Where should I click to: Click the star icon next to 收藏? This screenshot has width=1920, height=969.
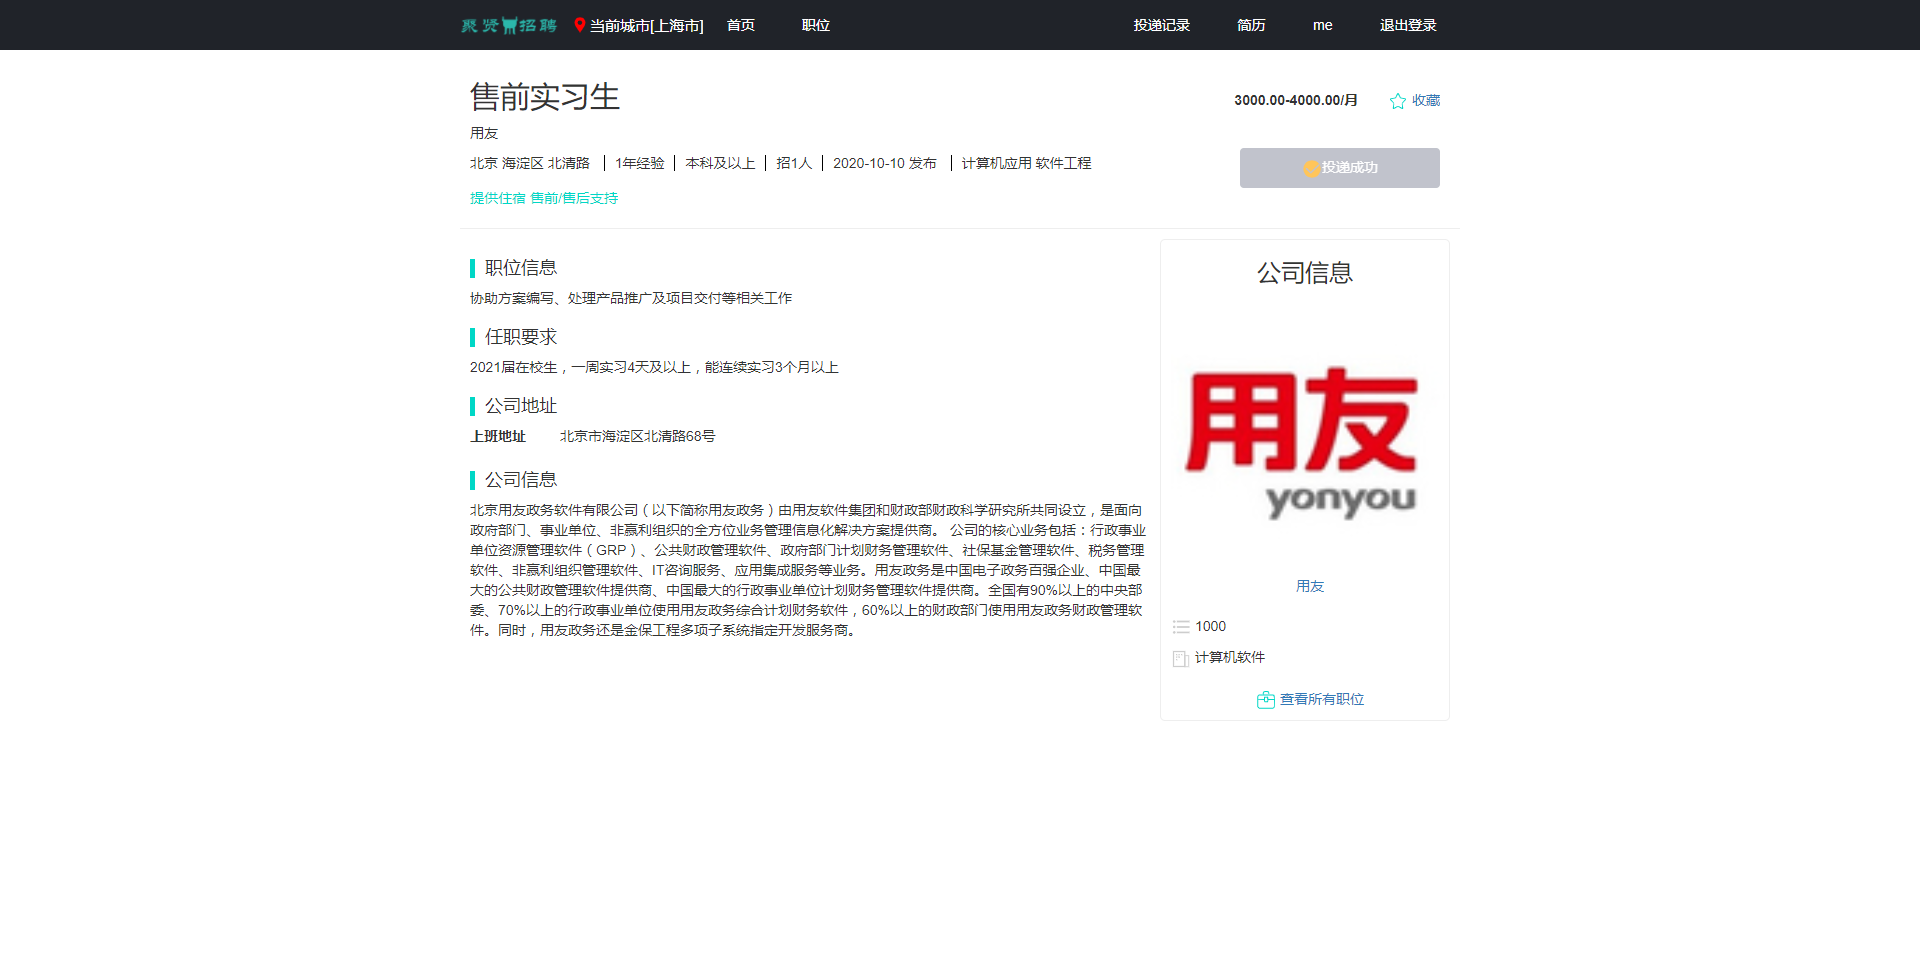tap(1396, 100)
